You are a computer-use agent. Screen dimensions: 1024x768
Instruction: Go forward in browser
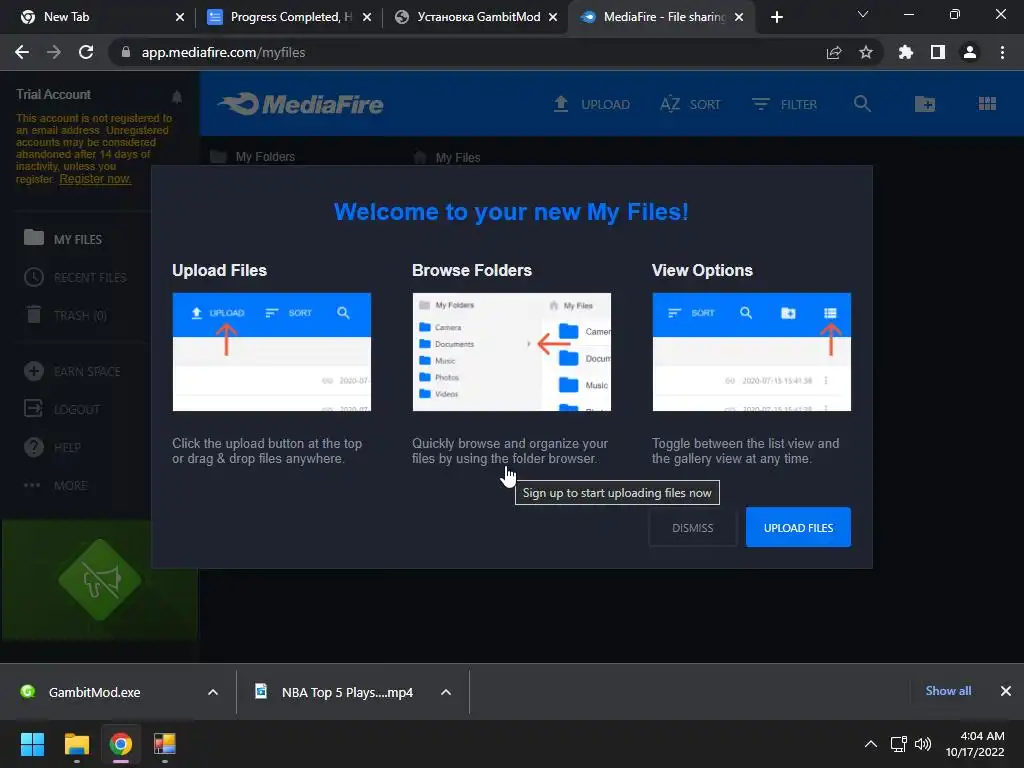54,52
